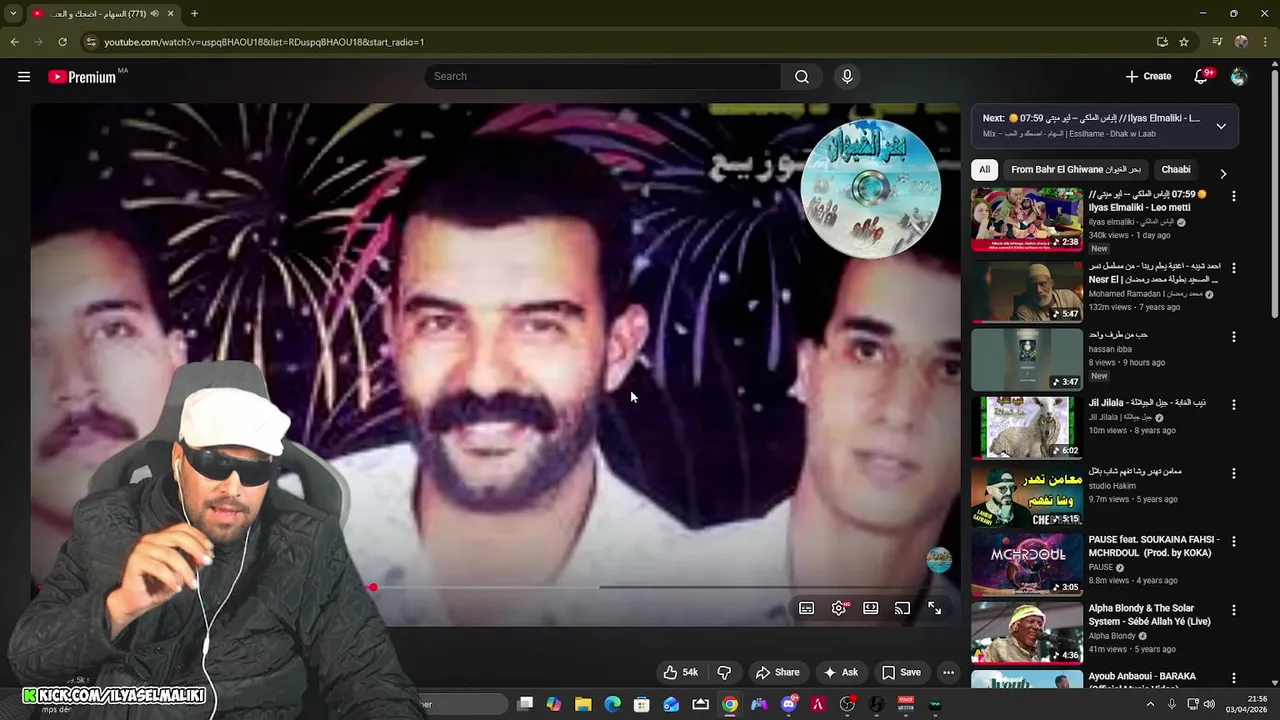The height and width of the screenshot is (720, 1280).
Task: Open the YouTube guide hamburger menu
Action: click(24, 76)
